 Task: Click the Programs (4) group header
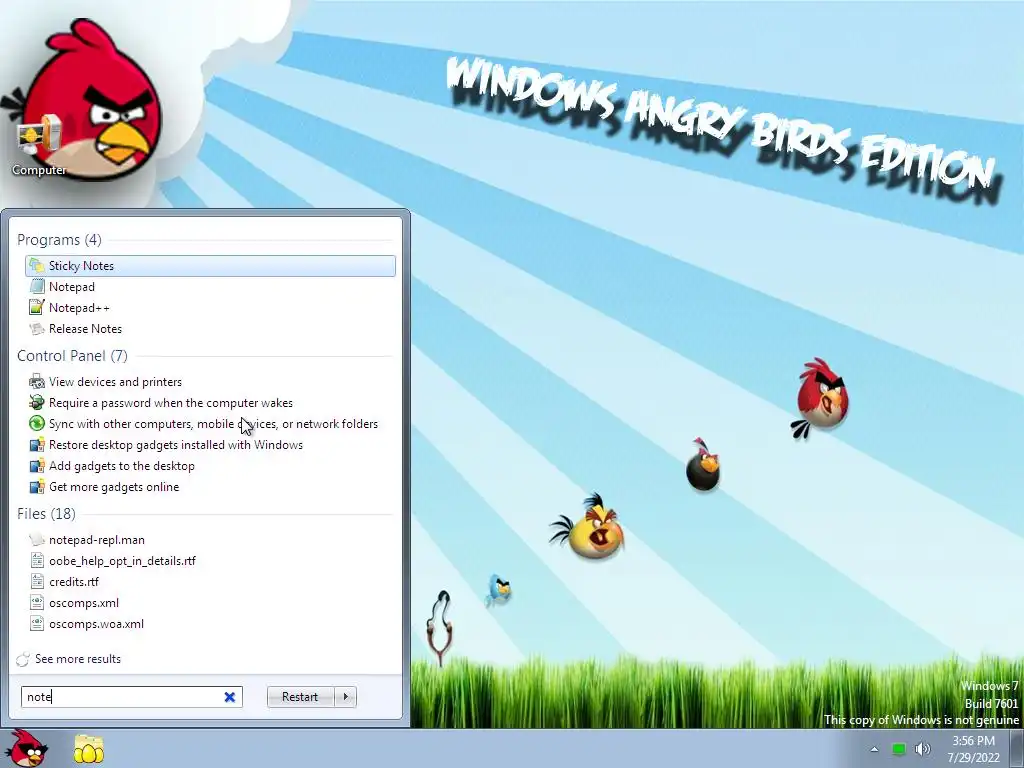pyautogui.click(x=59, y=240)
